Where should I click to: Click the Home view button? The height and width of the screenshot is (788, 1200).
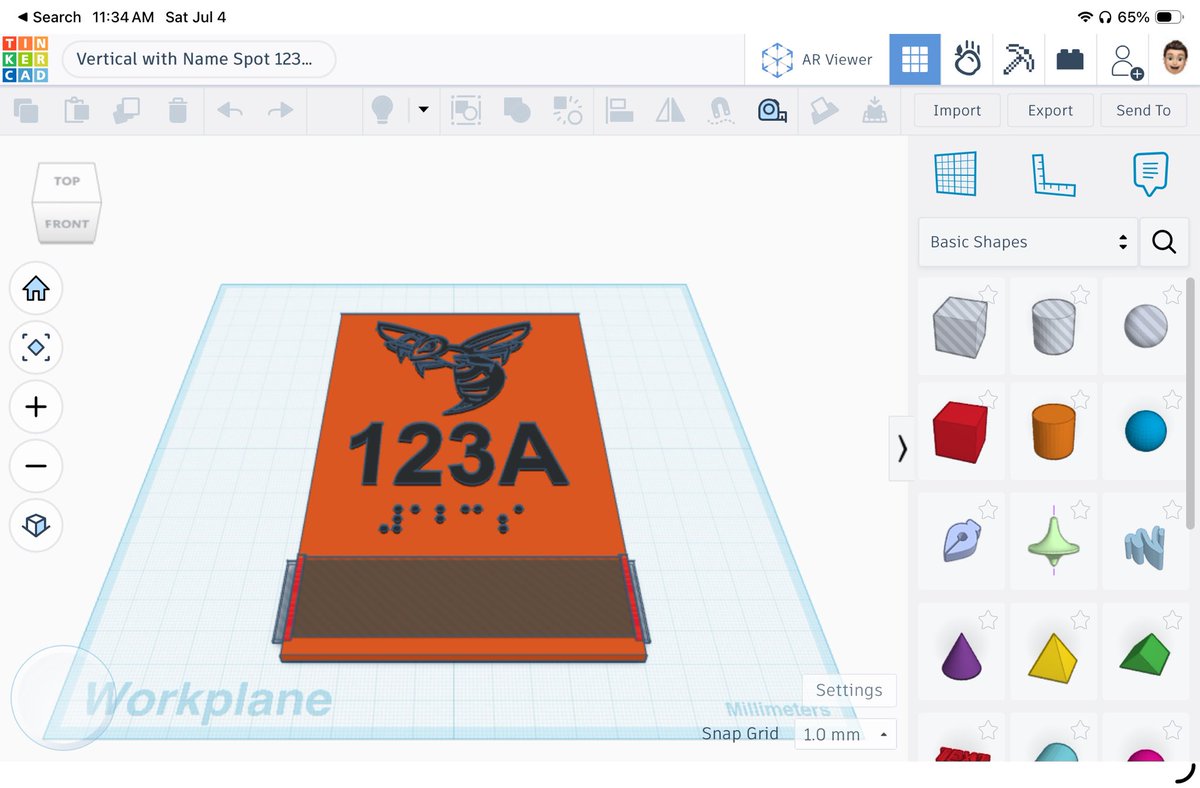[x=36, y=289]
